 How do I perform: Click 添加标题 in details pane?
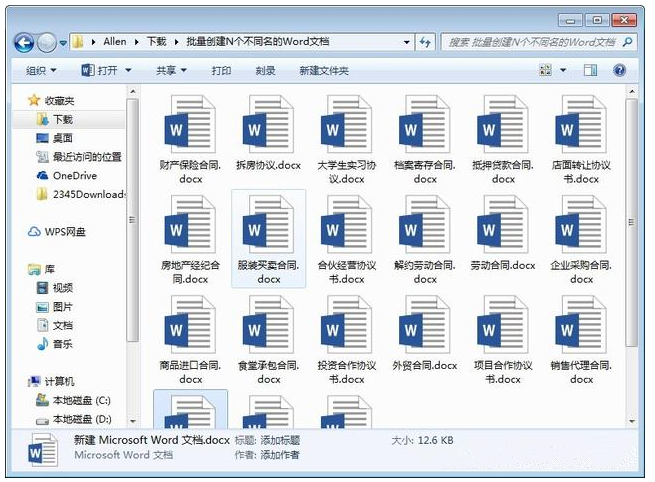280,440
